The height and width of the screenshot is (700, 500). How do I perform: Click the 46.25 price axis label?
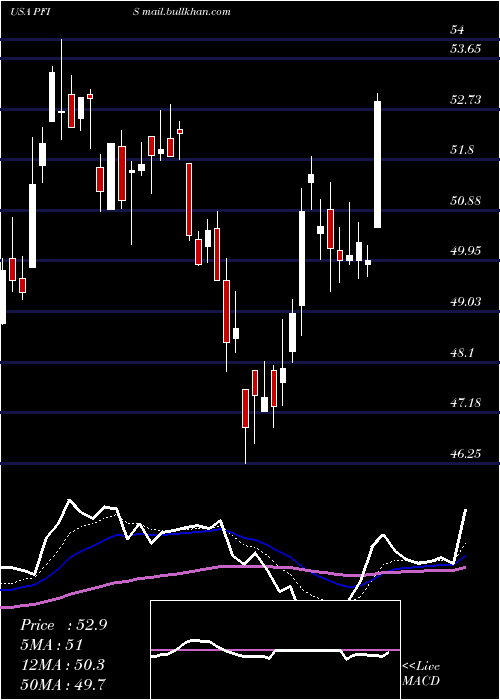tap(466, 454)
